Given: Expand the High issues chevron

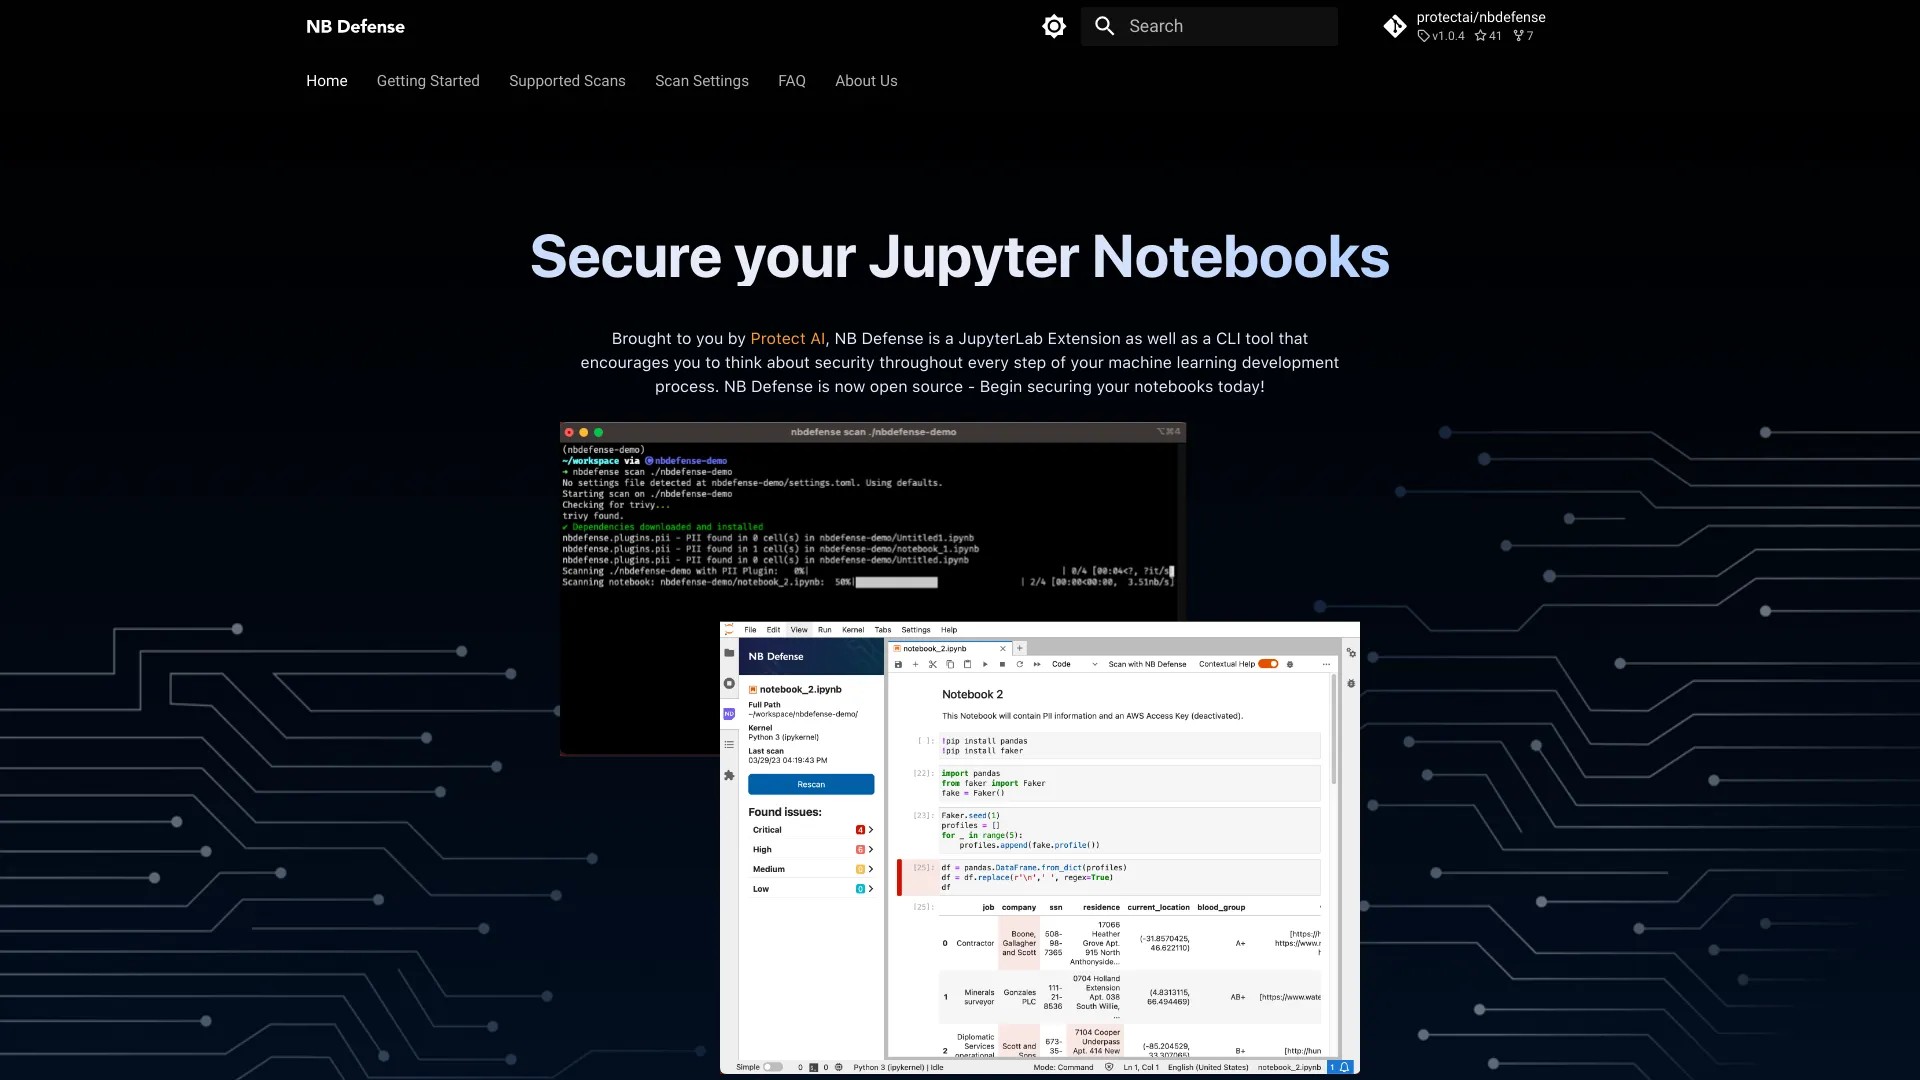Looking at the screenshot, I should tap(871, 850).
